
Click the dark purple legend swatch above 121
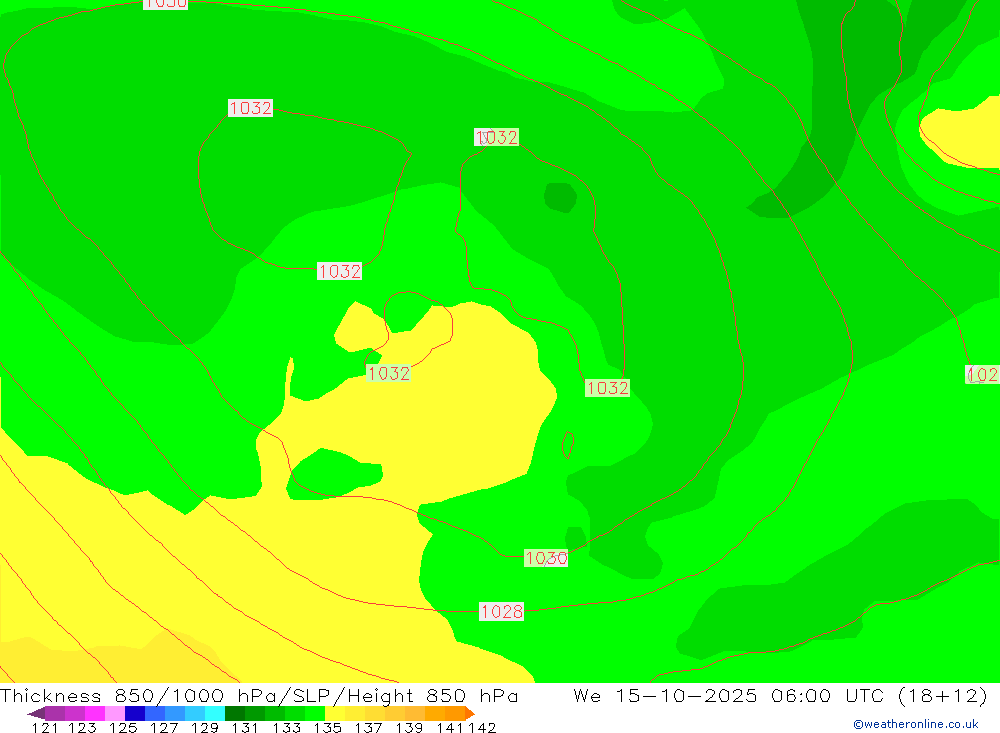pos(55,713)
